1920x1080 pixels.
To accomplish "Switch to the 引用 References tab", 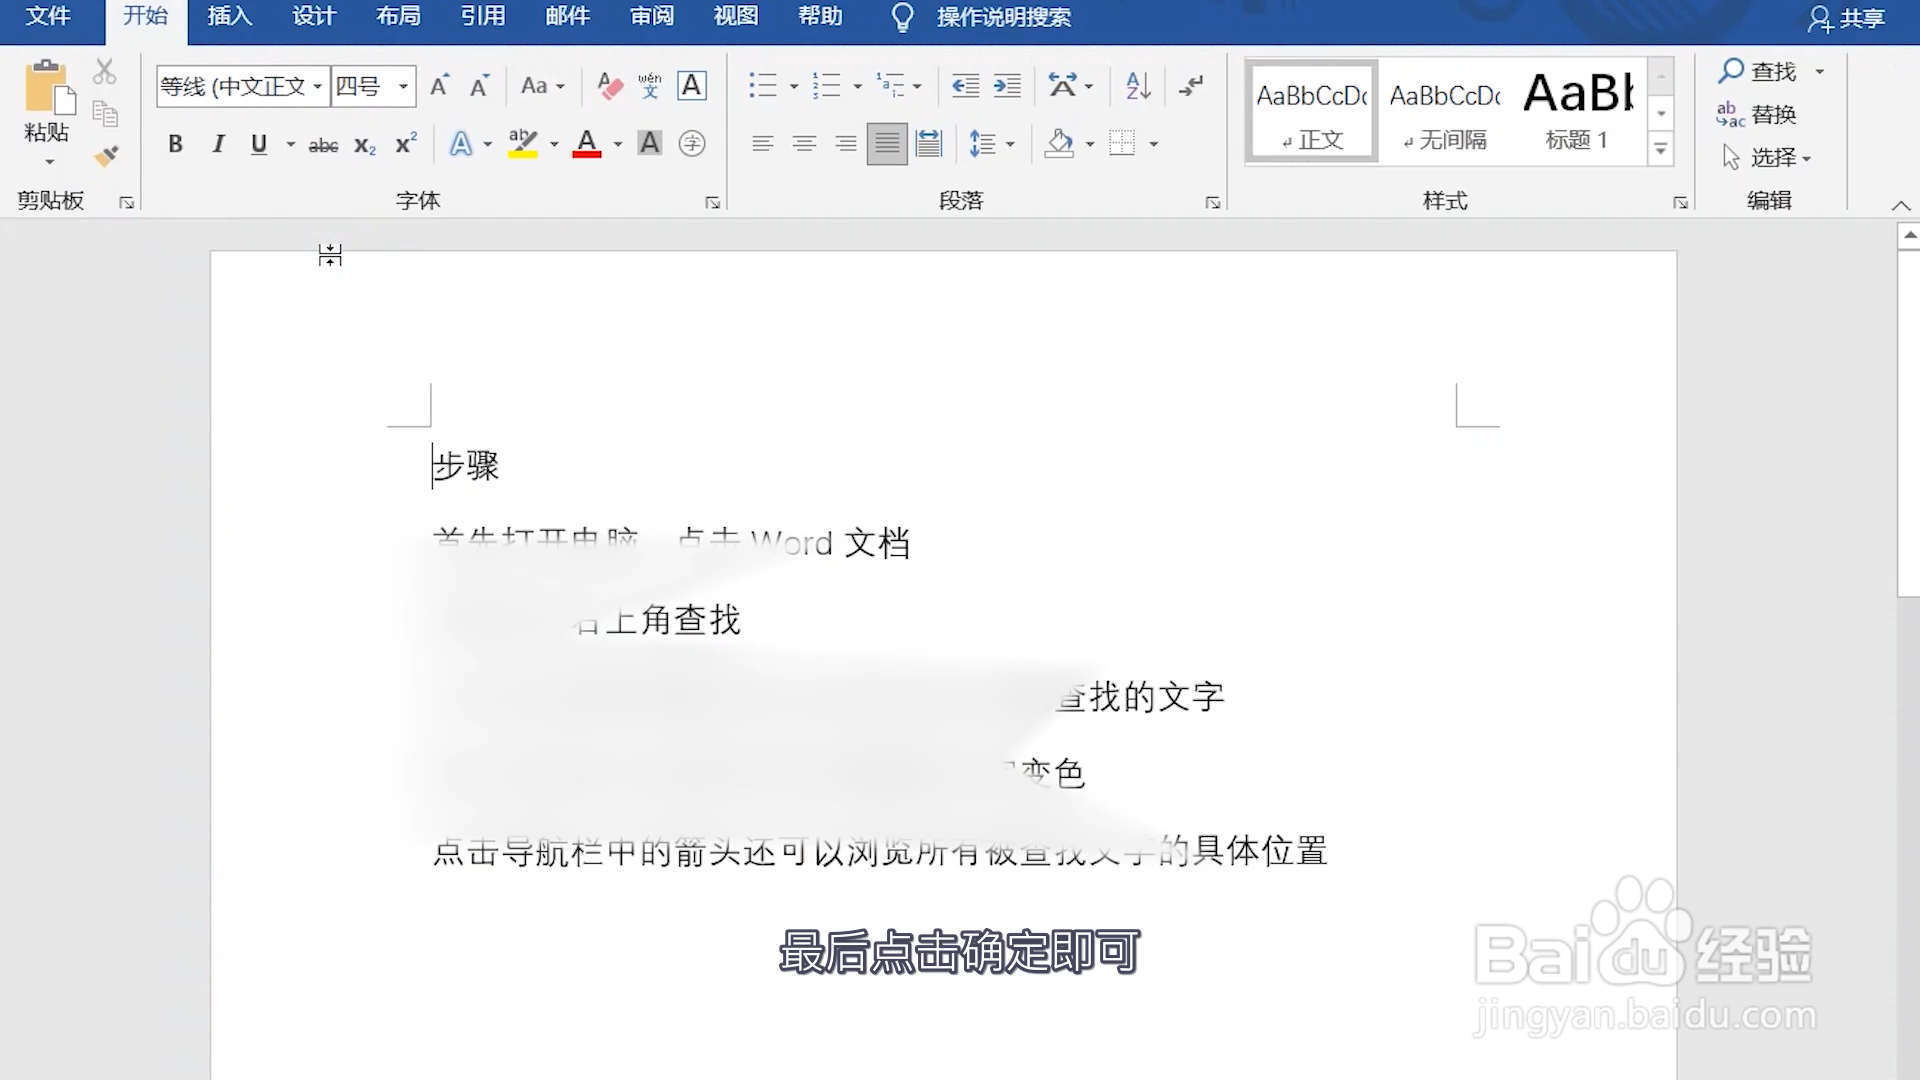I will pos(483,17).
